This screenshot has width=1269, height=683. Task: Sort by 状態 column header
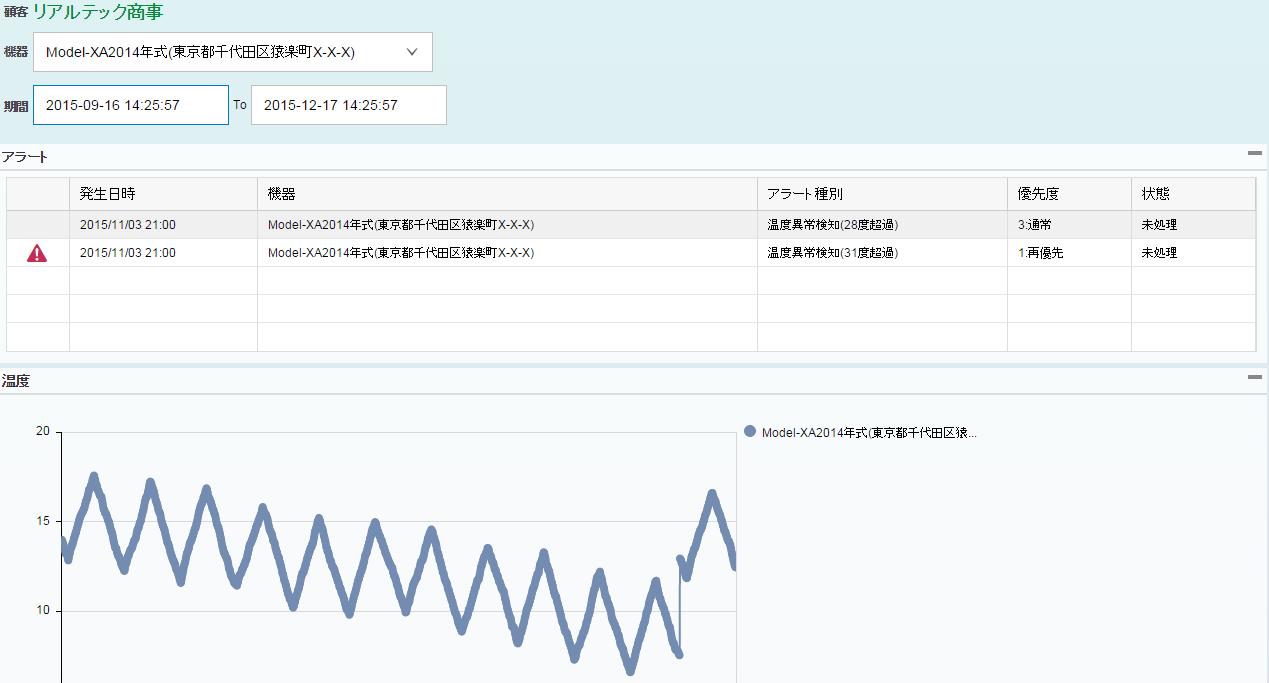click(1193, 194)
